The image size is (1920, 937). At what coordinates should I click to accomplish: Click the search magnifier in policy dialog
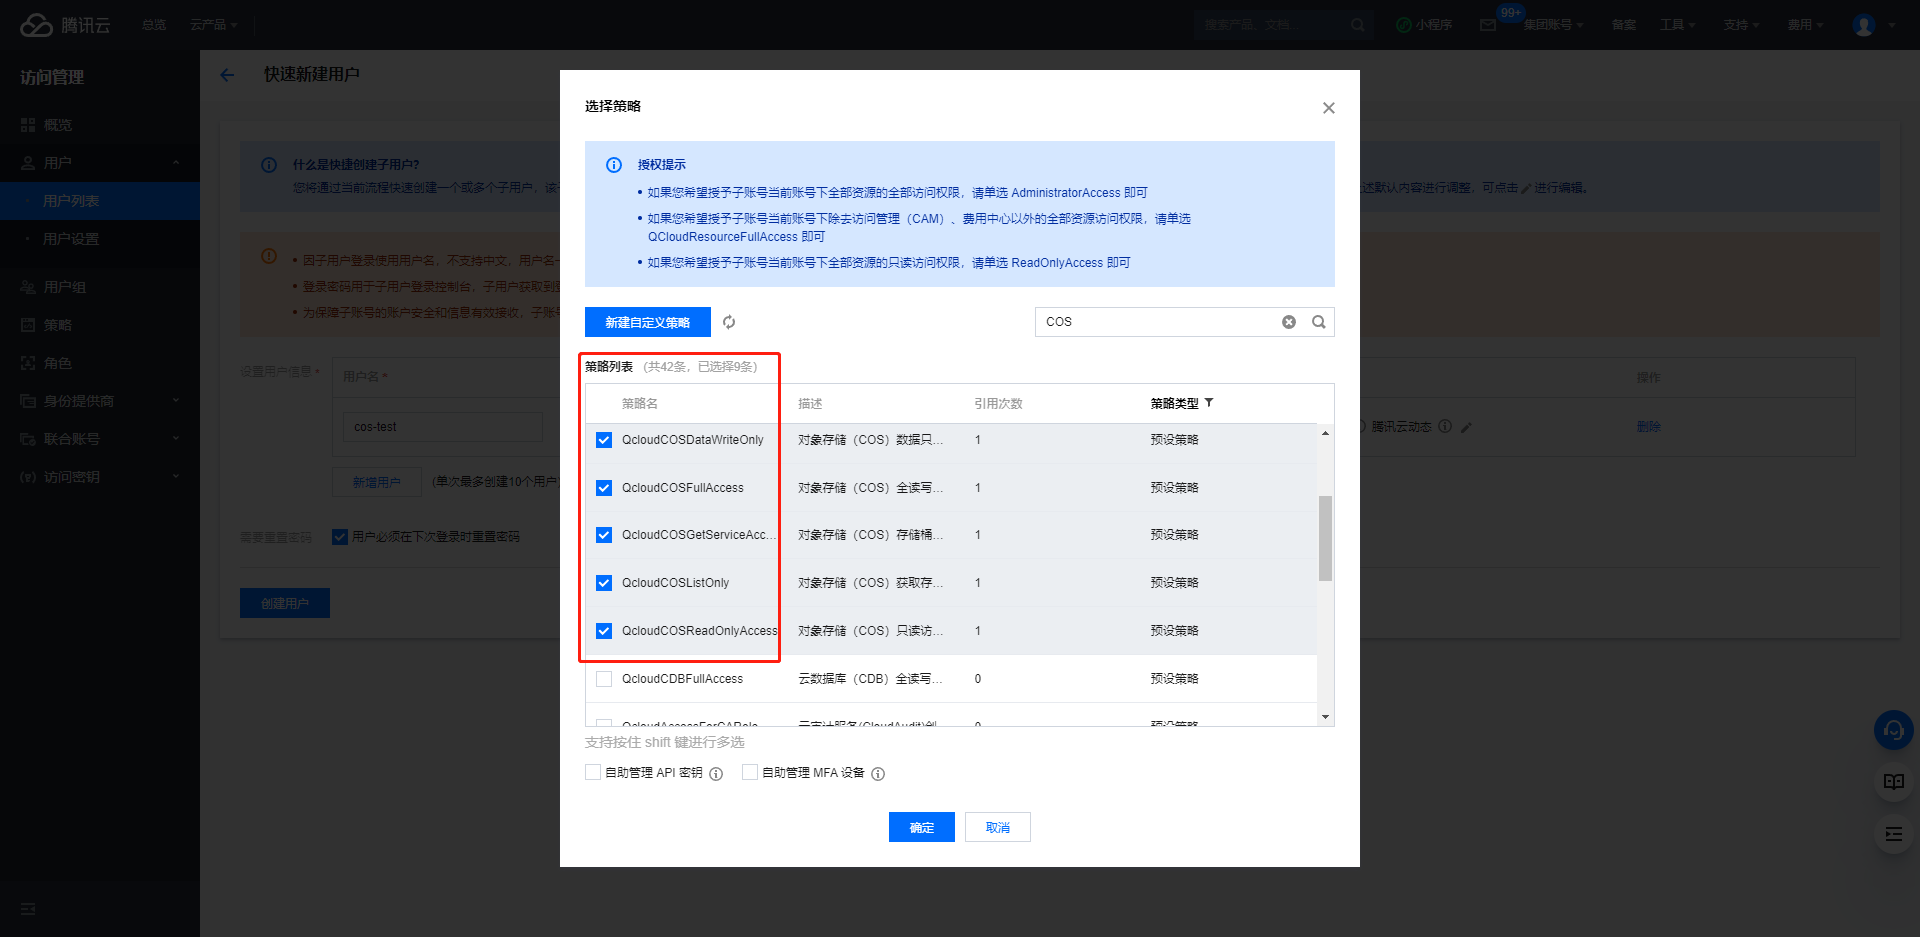pyautogui.click(x=1319, y=322)
